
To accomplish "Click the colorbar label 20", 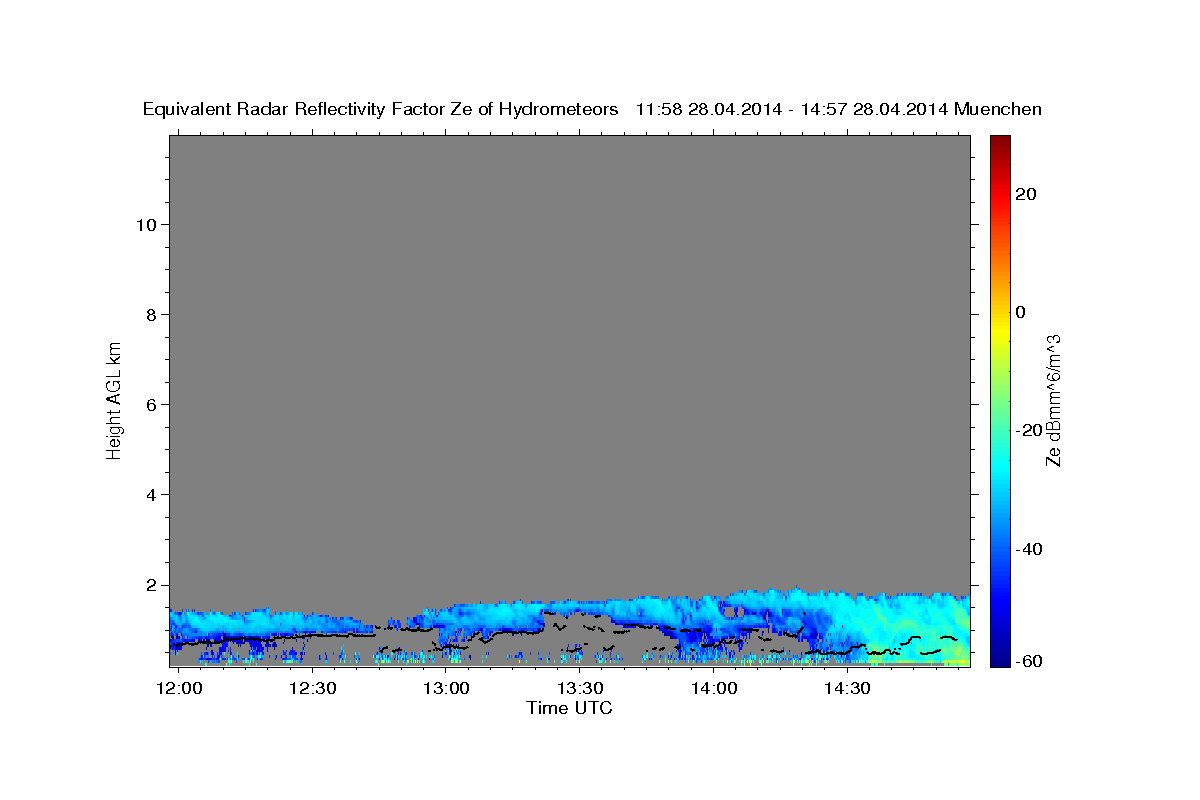I will click(1026, 194).
